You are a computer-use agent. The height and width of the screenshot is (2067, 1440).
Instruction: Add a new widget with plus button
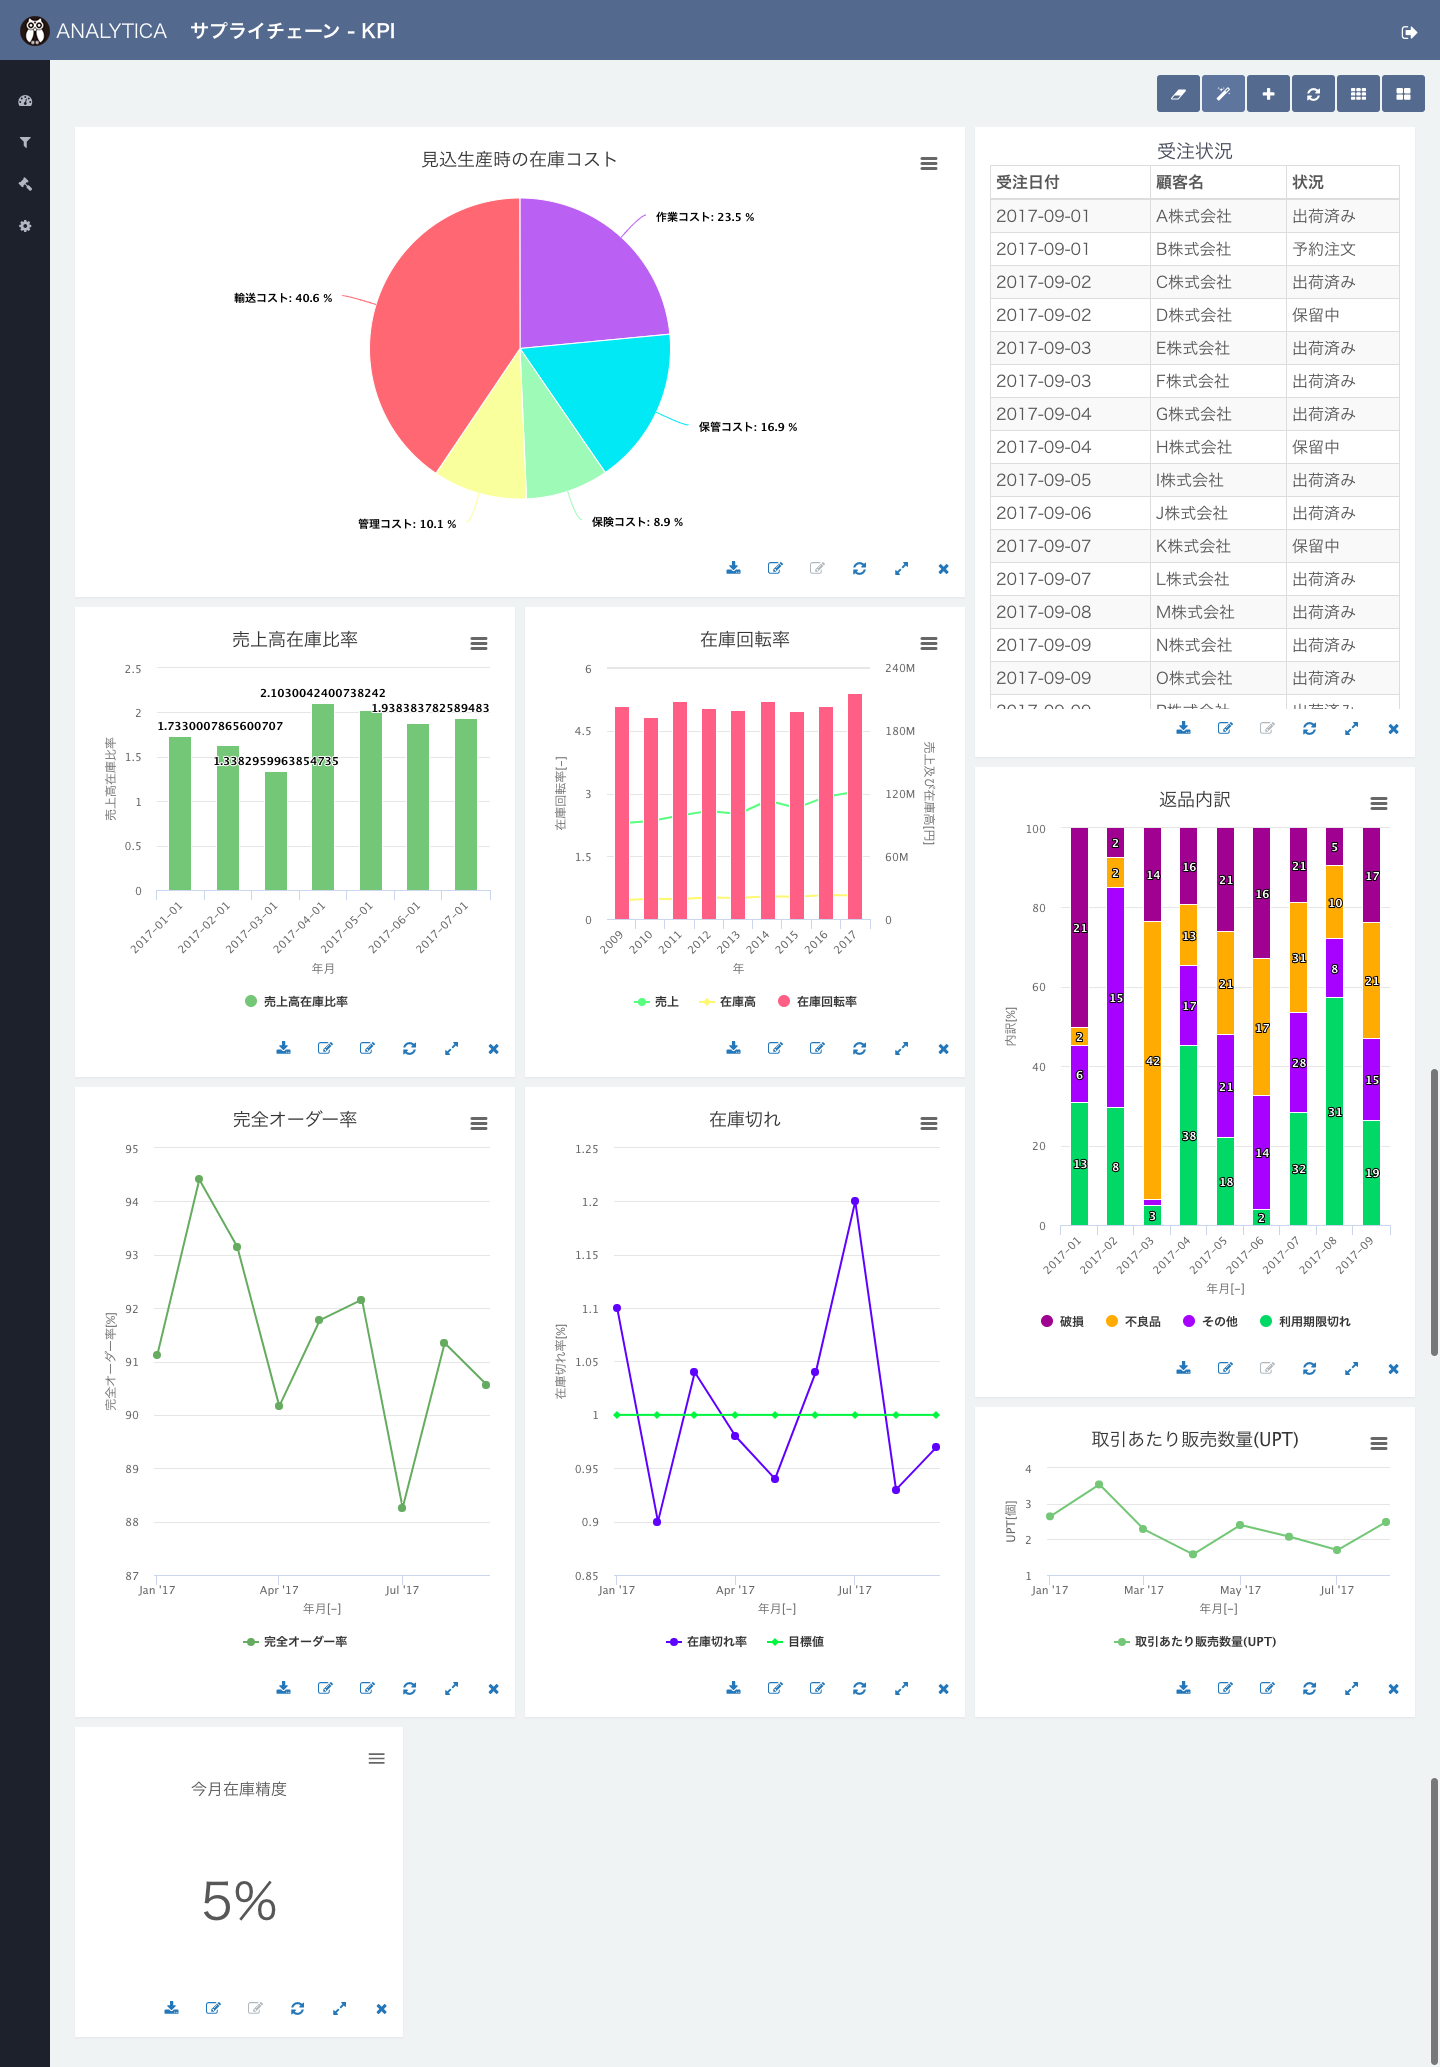point(1268,94)
